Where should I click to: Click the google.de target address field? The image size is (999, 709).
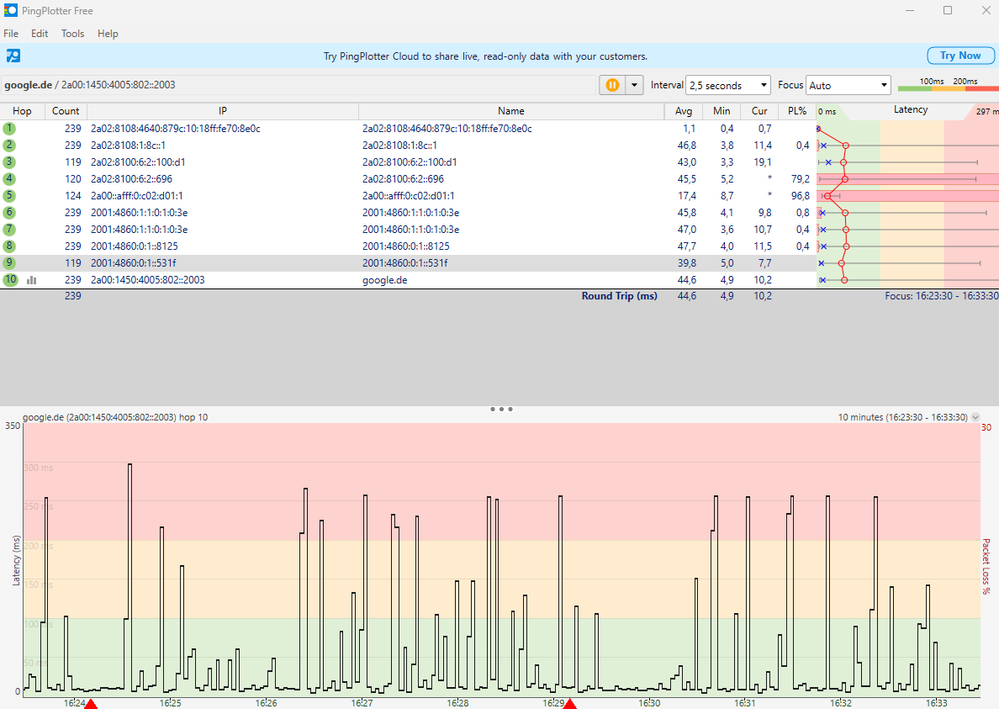299,85
